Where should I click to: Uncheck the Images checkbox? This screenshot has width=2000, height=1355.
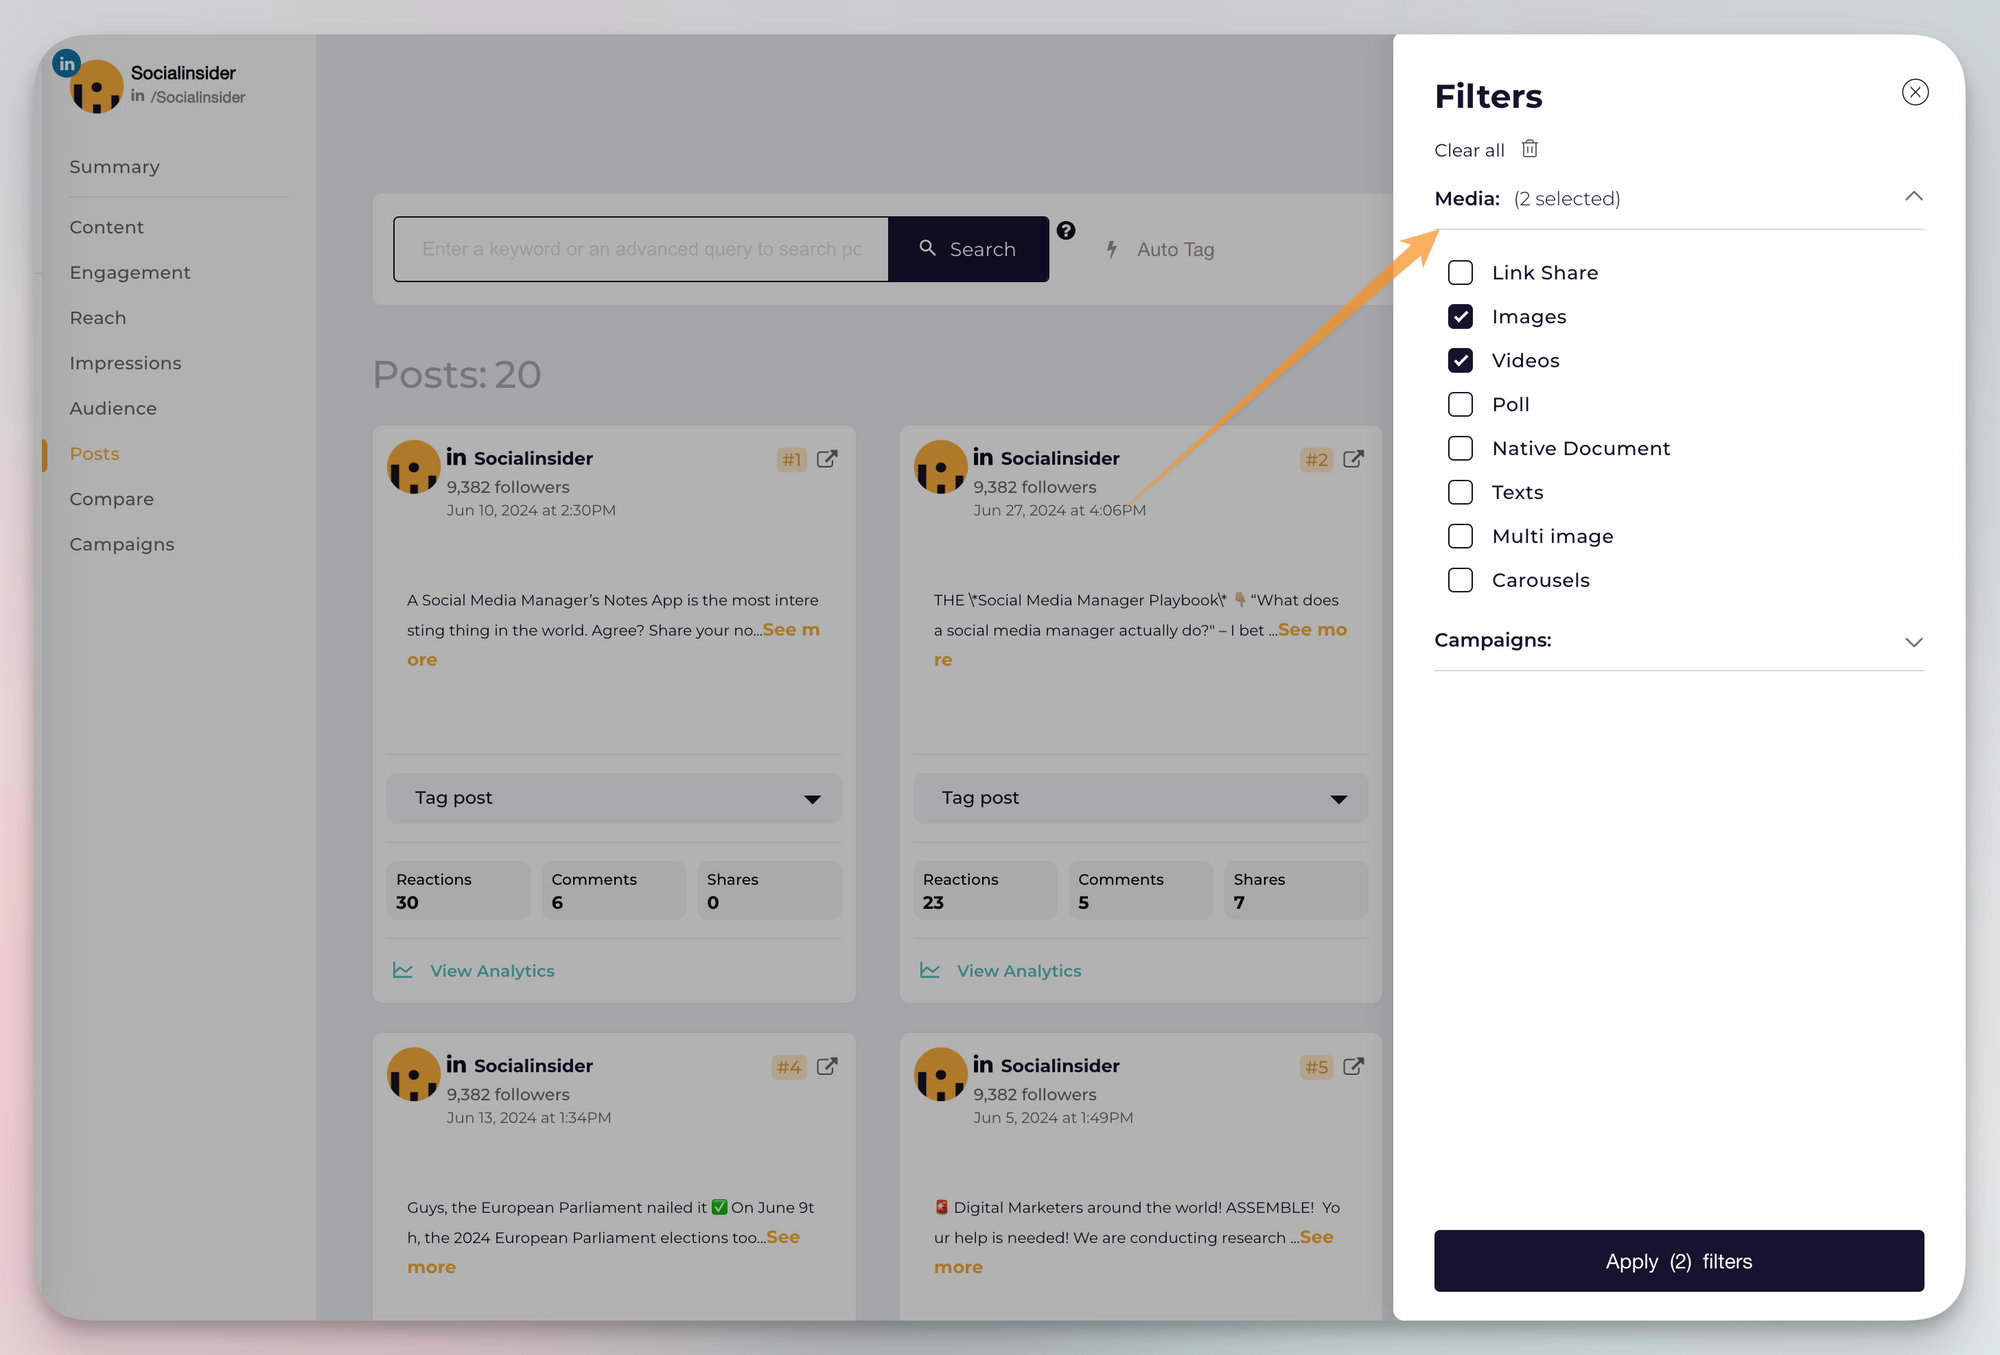coord(1460,316)
